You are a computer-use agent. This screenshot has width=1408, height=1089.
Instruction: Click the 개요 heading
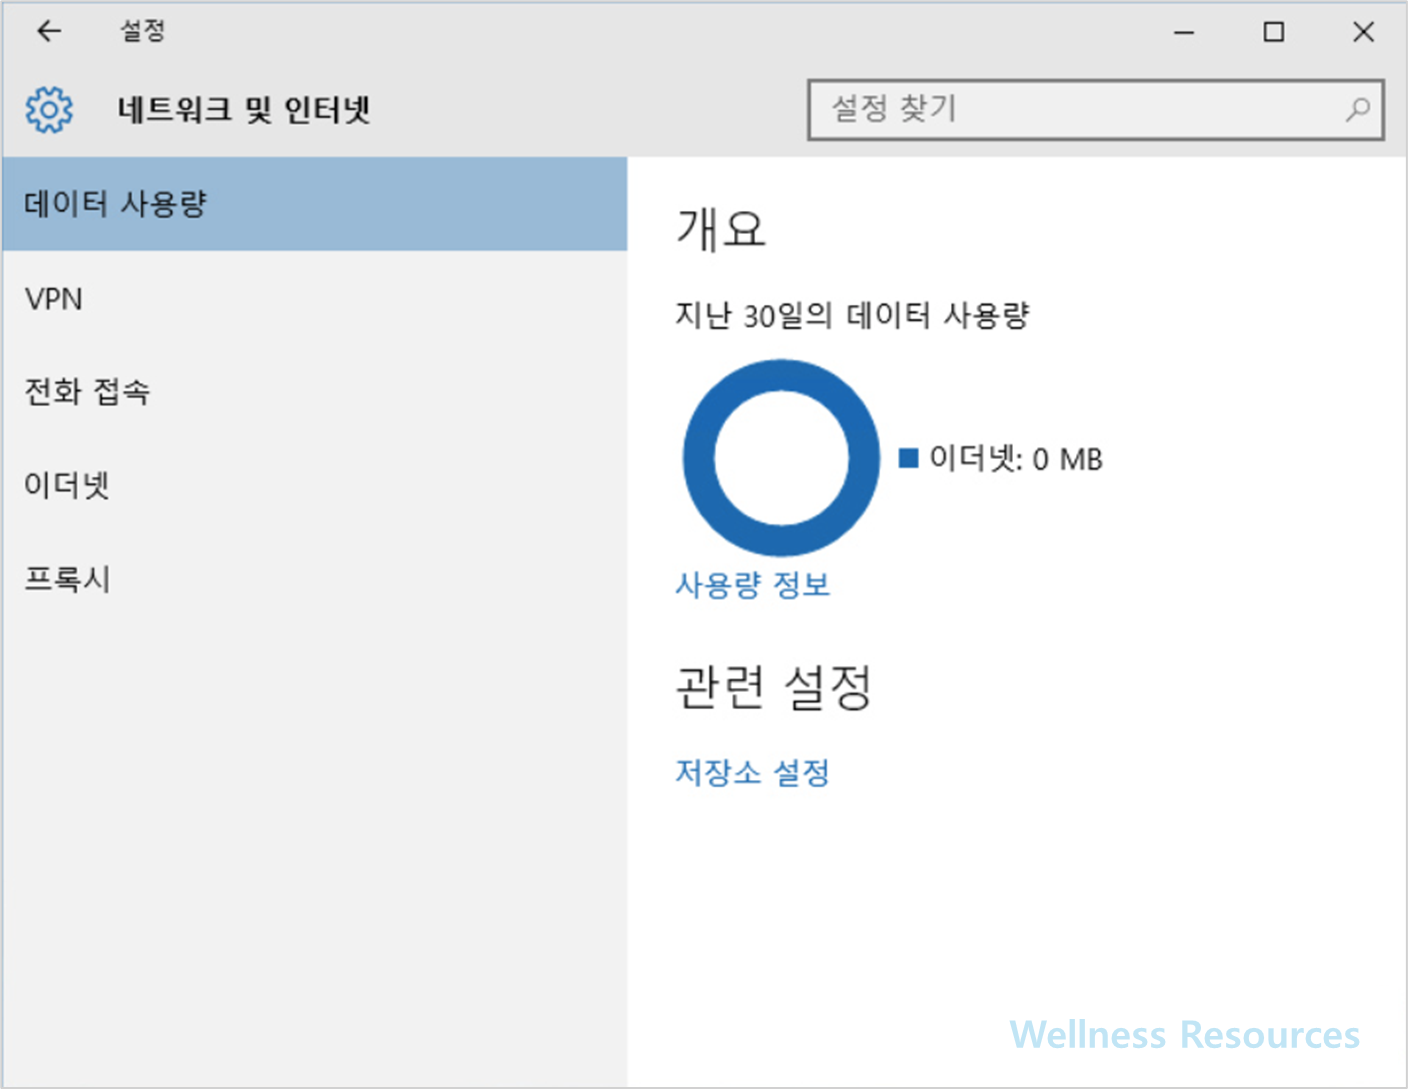(721, 229)
